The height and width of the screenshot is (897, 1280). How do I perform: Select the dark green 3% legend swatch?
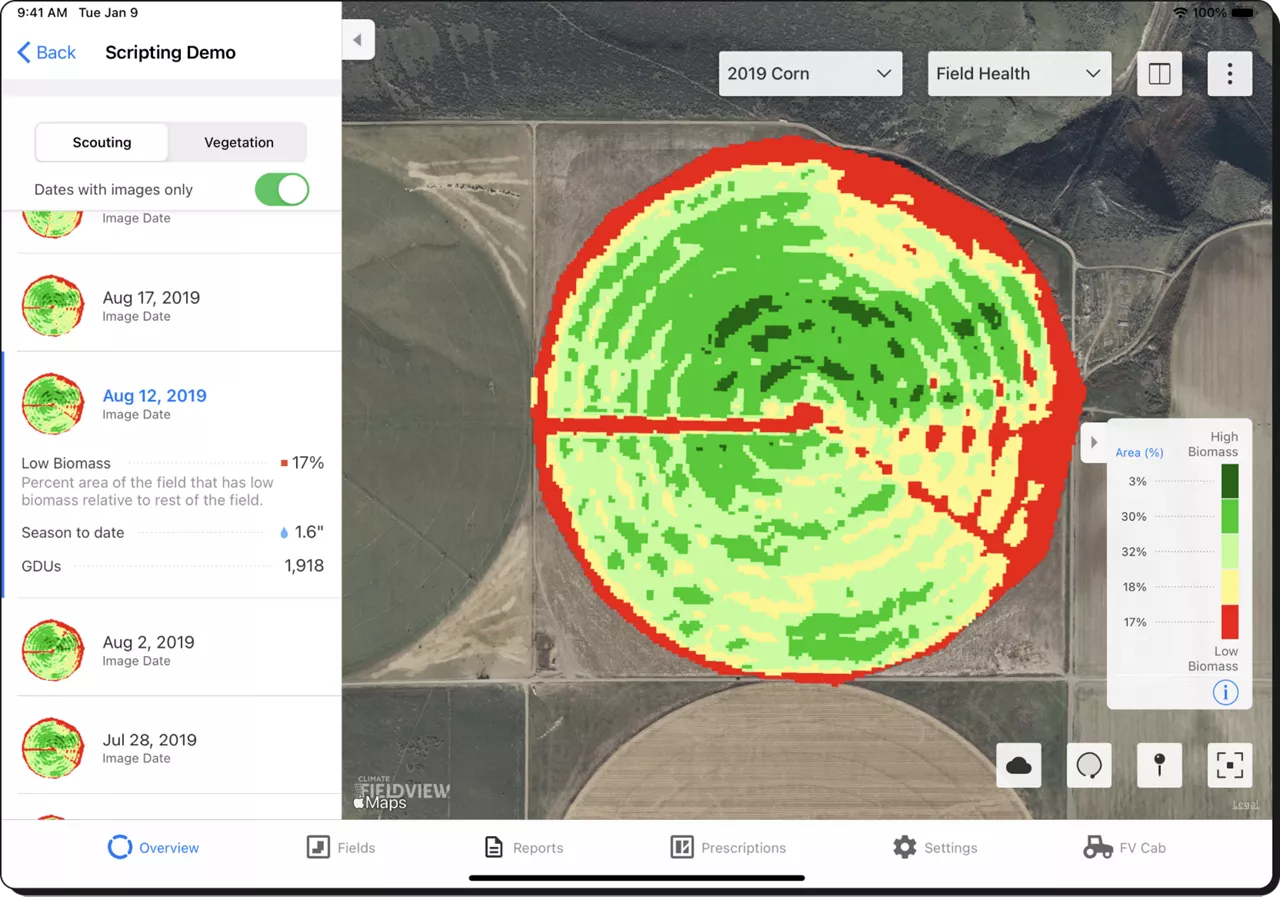tap(1230, 481)
